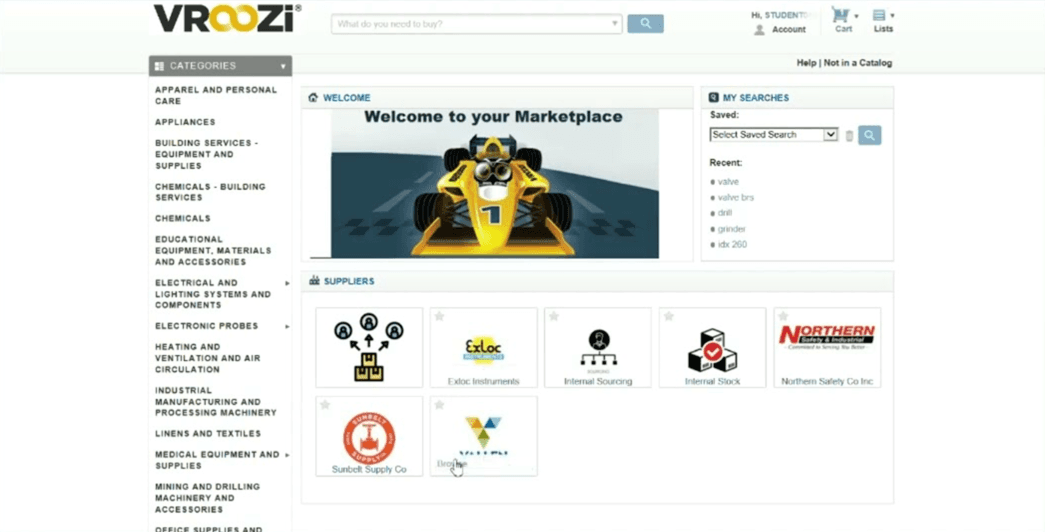Click the Not in a Catalog link
Viewport: 1045px width, 532px height.
pyautogui.click(x=858, y=63)
